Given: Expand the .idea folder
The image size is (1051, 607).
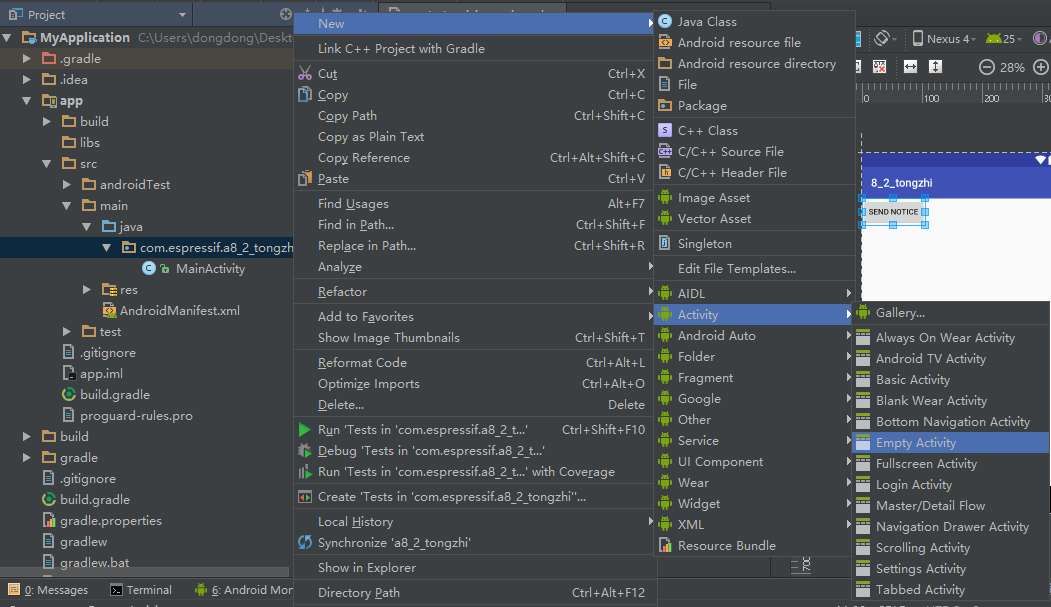Looking at the screenshot, I should (27, 80).
